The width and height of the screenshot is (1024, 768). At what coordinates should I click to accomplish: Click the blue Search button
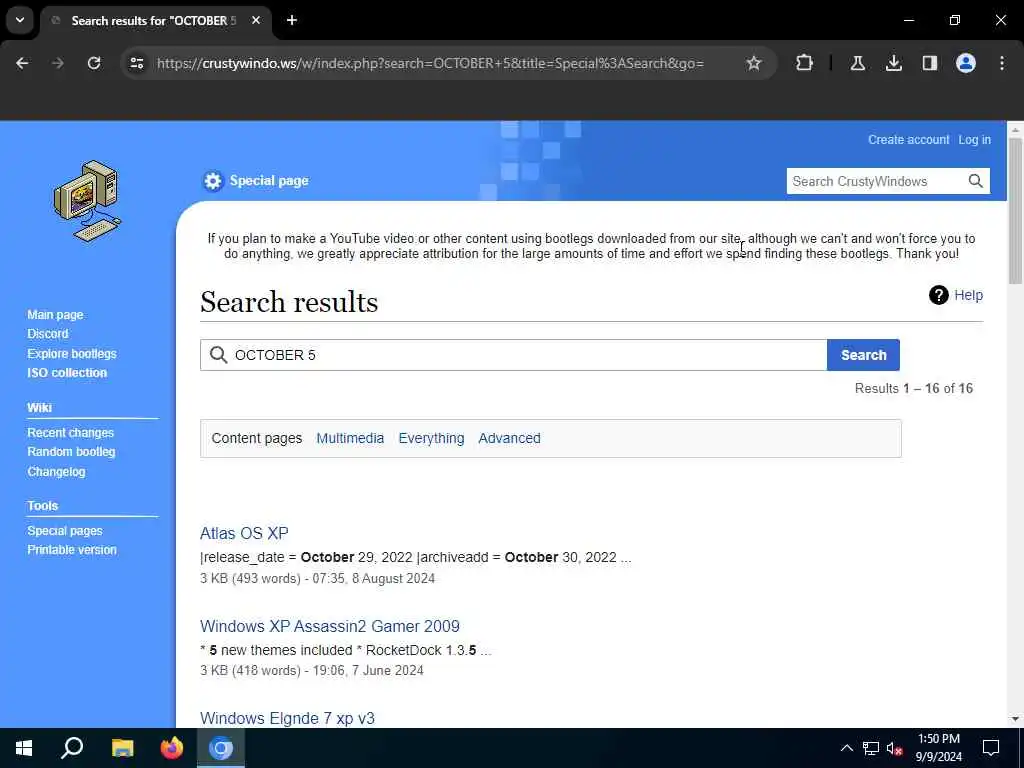point(863,355)
